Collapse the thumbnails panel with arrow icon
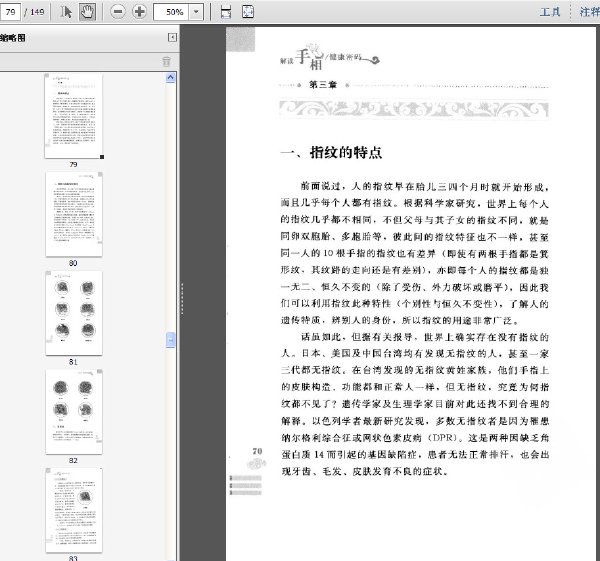This screenshot has width=600, height=561. 172,38
